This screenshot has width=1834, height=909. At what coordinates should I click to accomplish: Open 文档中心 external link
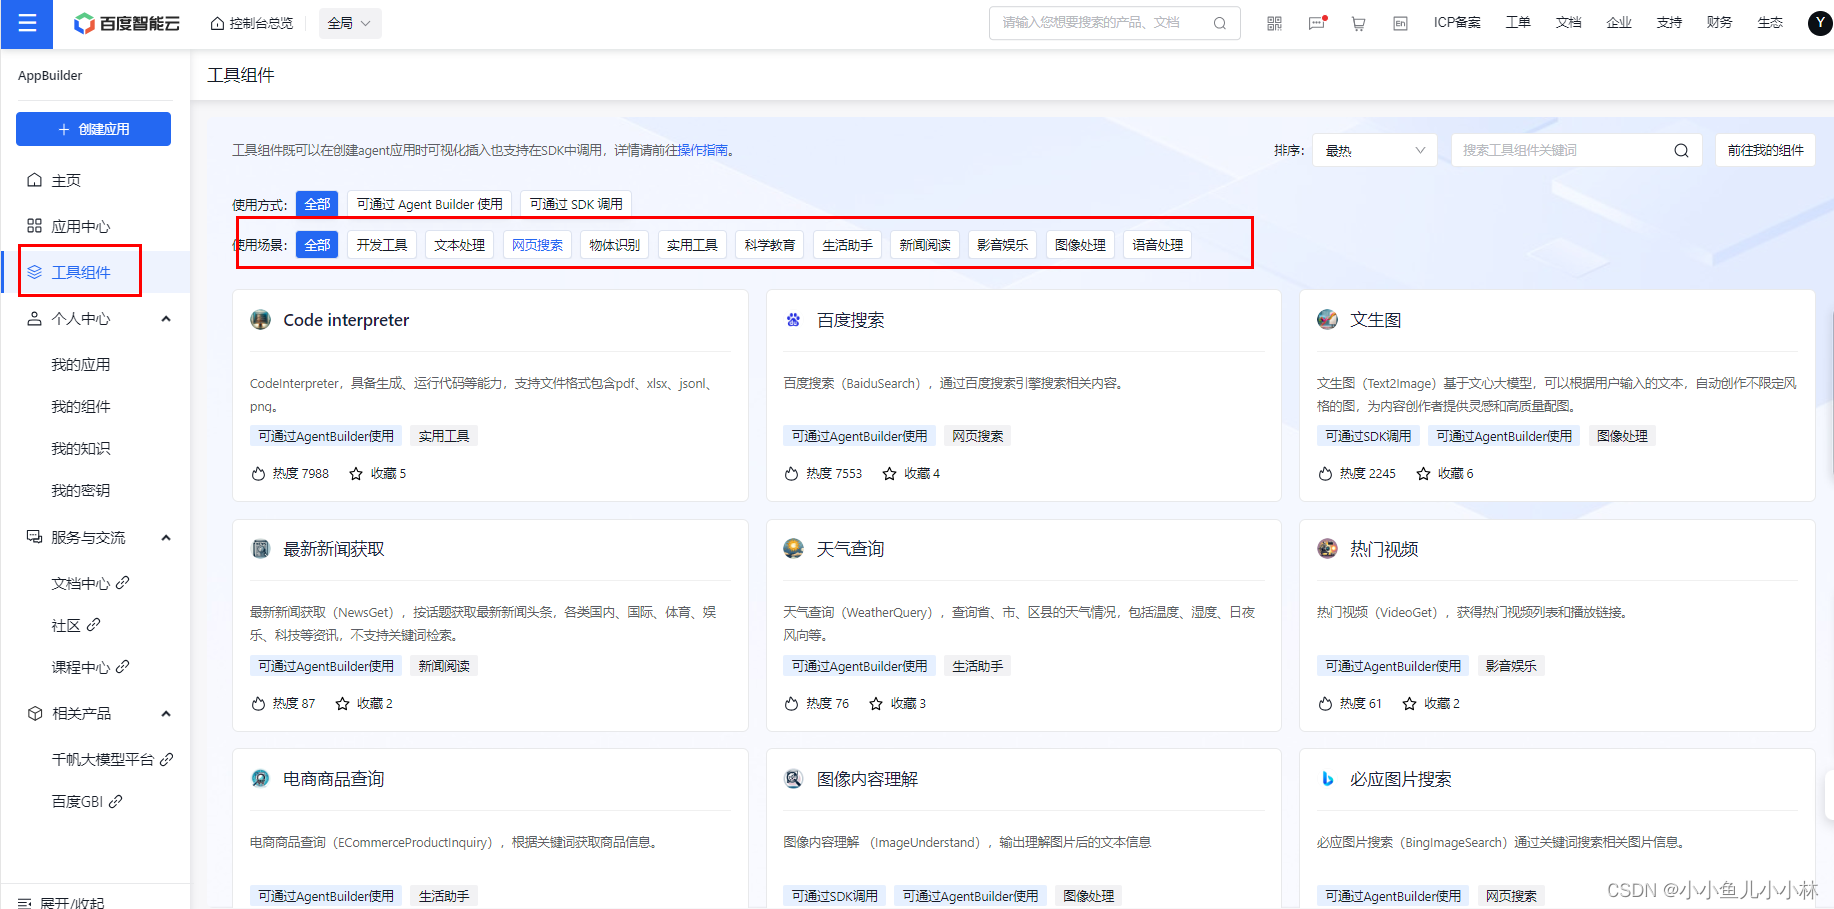click(90, 583)
